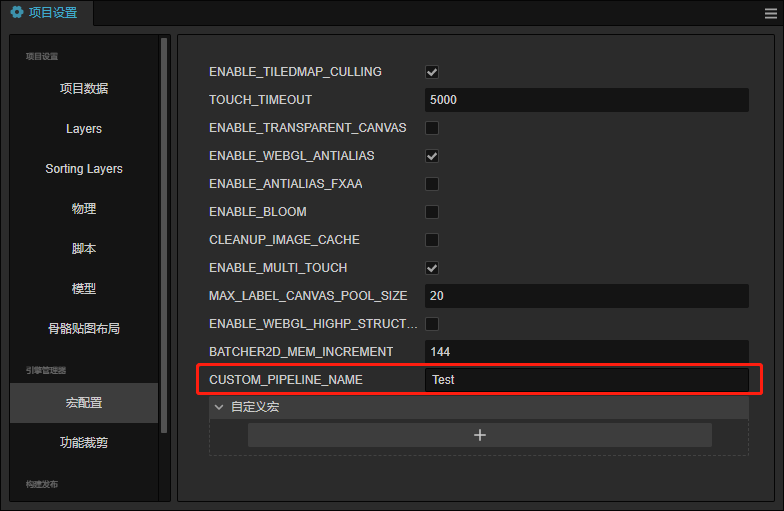
Task: Click the TOUCH_TIMEOUT label
Action: (x=260, y=100)
